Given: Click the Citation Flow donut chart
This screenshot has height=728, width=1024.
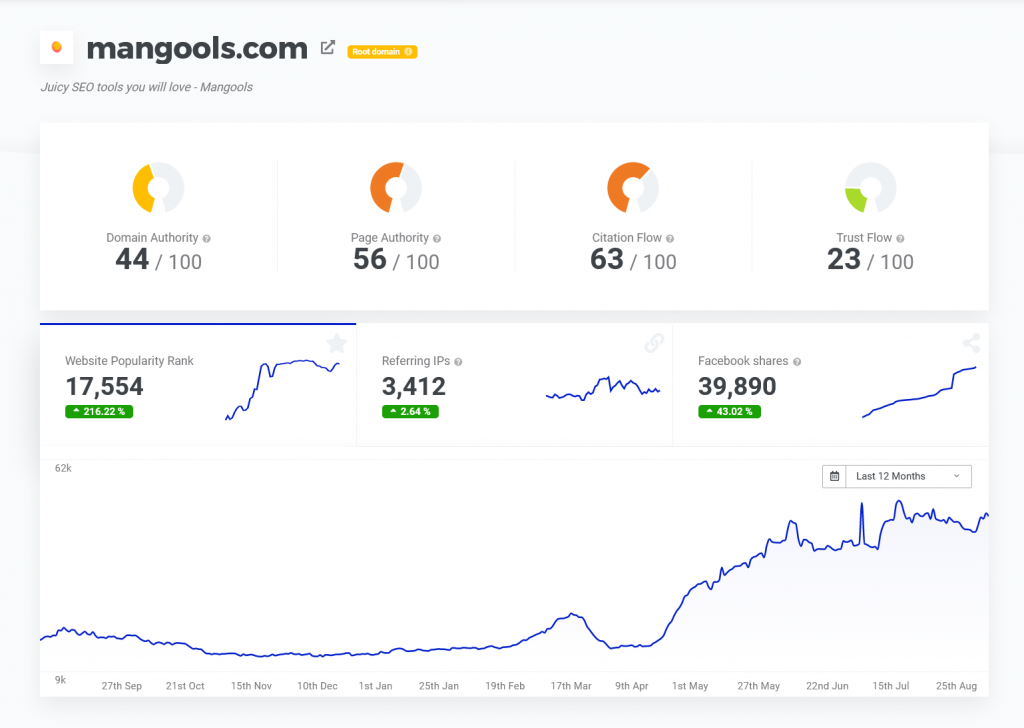Looking at the screenshot, I should [633, 187].
